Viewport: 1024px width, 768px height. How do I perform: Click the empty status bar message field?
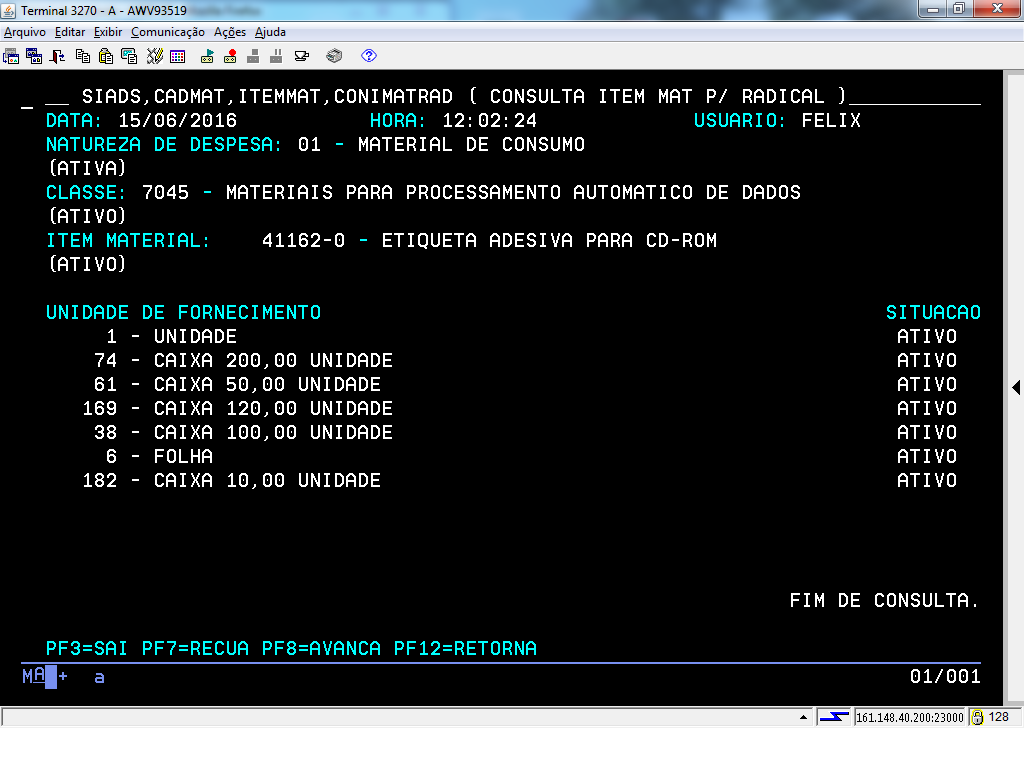[x=407, y=718]
